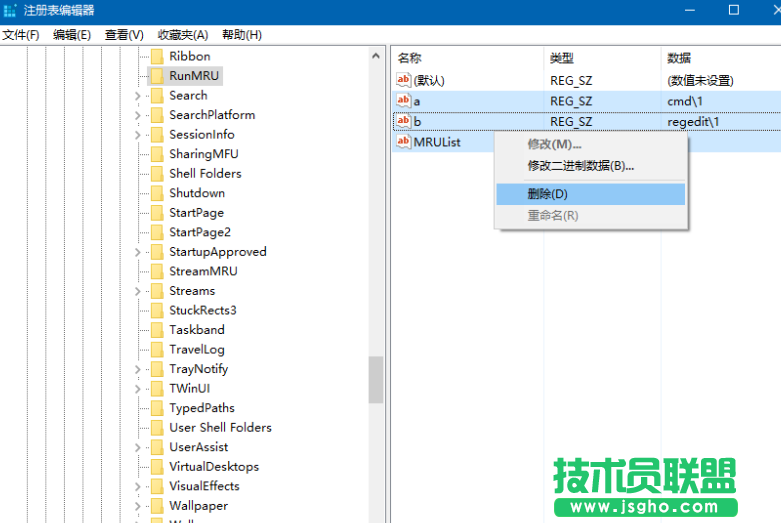The image size is (781, 523).
Task: Expand the StartupApproved tree node
Action: coord(137,252)
